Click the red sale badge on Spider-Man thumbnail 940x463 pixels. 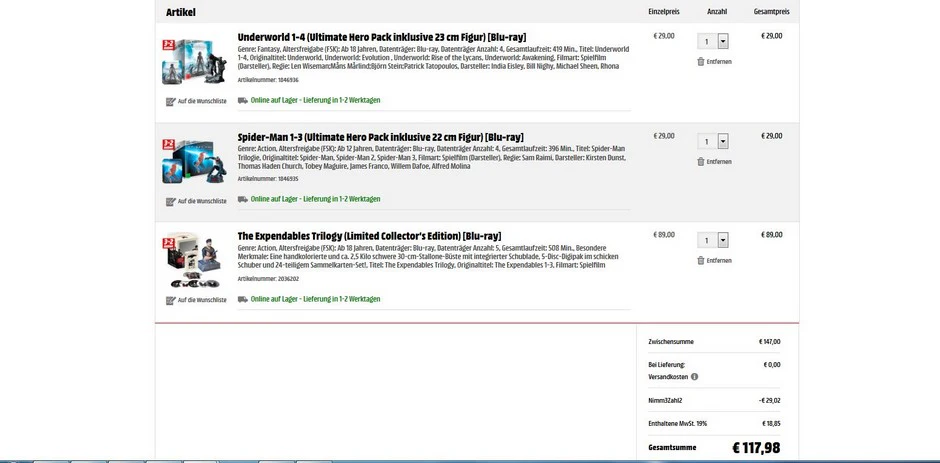pos(168,145)
